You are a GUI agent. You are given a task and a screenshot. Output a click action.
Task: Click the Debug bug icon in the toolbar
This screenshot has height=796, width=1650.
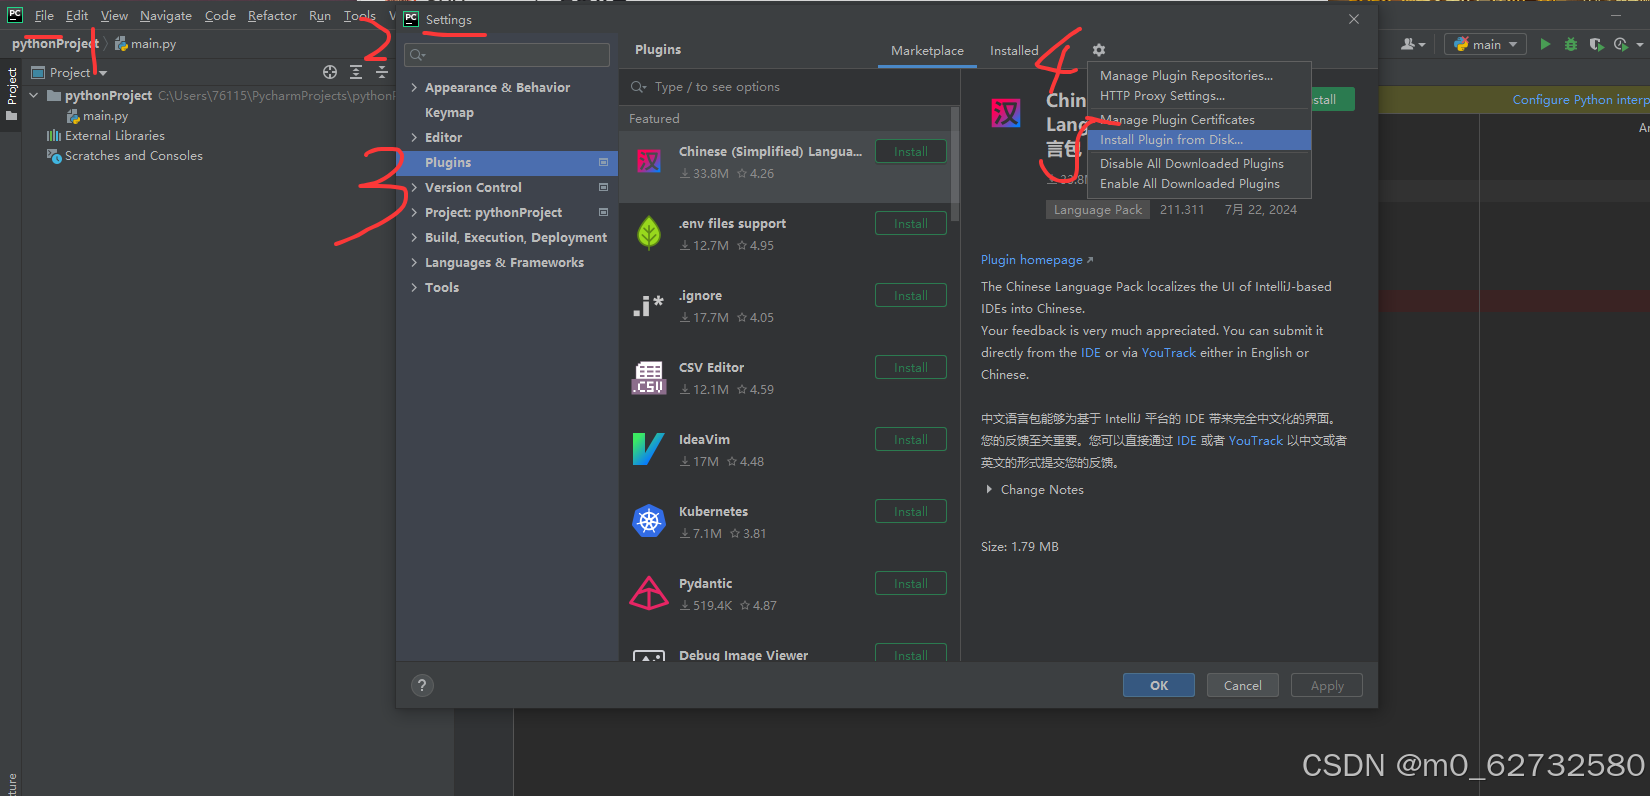click(1571, 44)
